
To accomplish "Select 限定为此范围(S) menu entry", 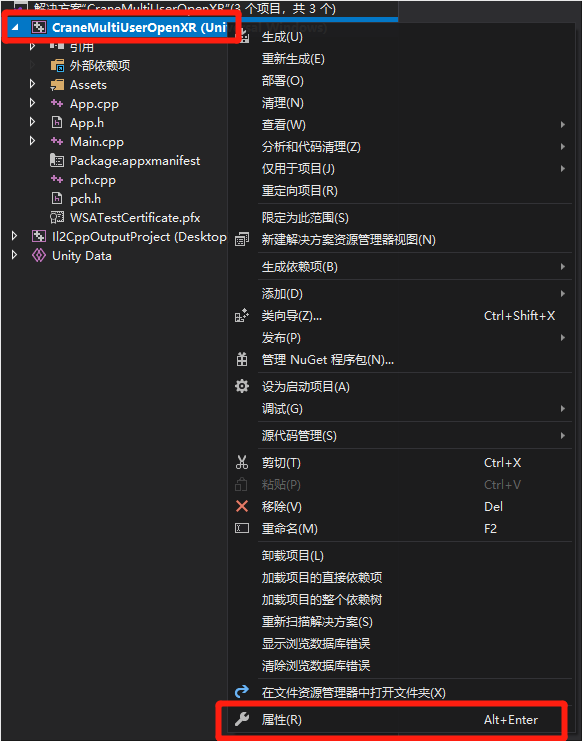I will click(x=305, y=218).
